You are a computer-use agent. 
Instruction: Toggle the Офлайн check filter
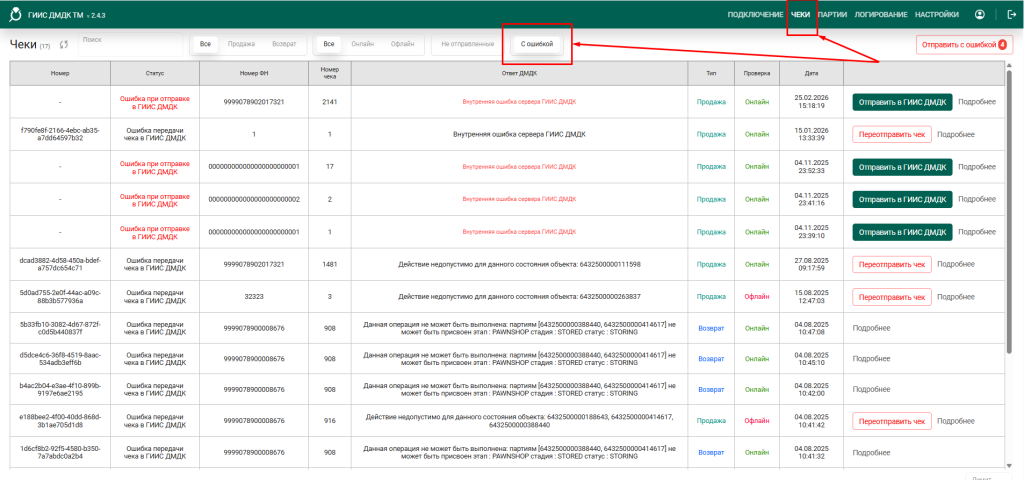pos(402,44)
